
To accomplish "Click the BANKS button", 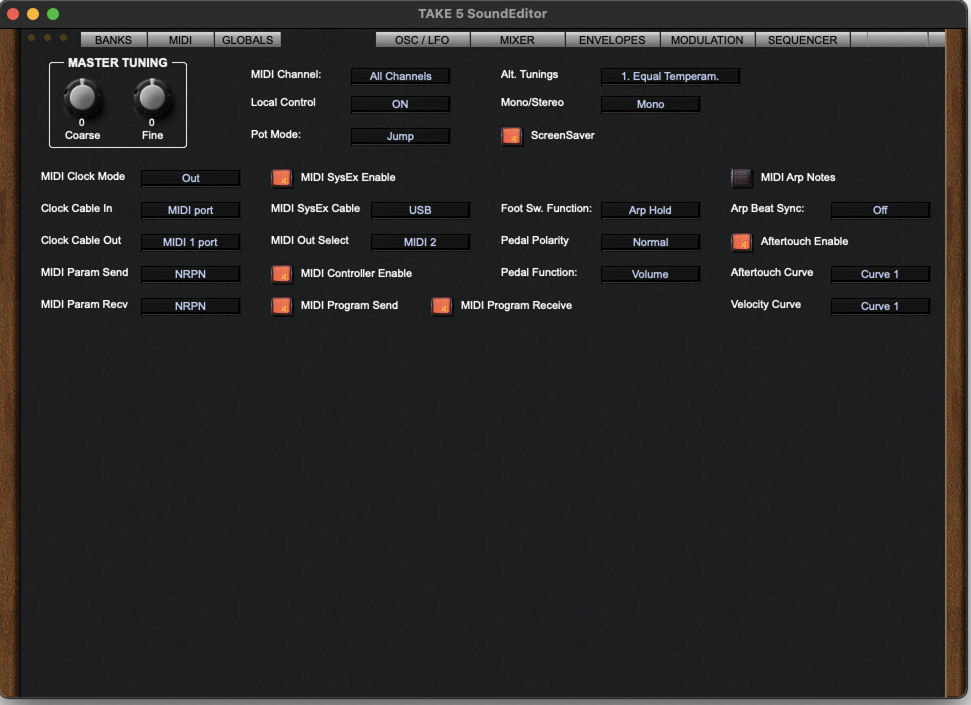I will tap(113, 40).
